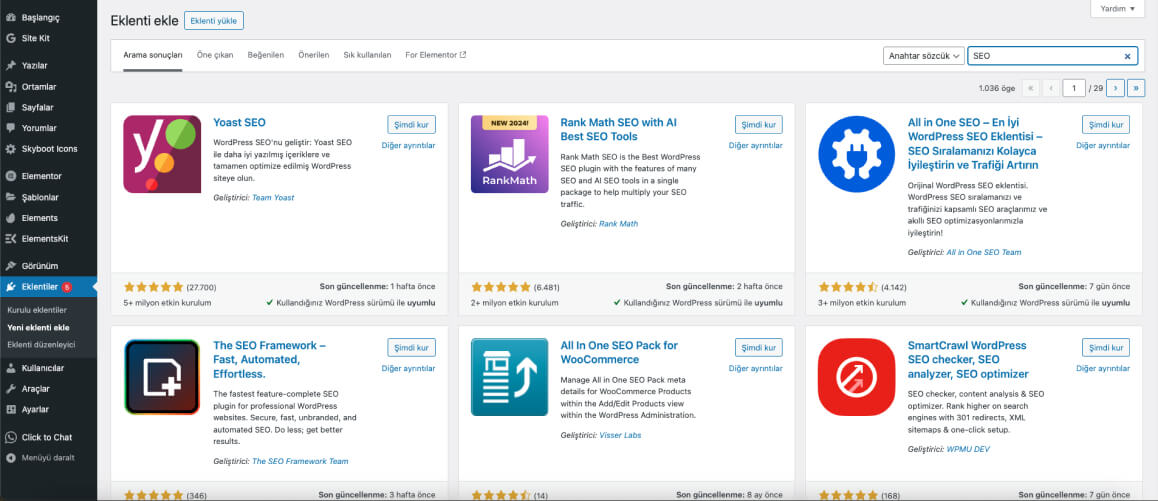Click the Elements icon in sidebar
Screen dimensions: 1158x501
click(10, 218)
